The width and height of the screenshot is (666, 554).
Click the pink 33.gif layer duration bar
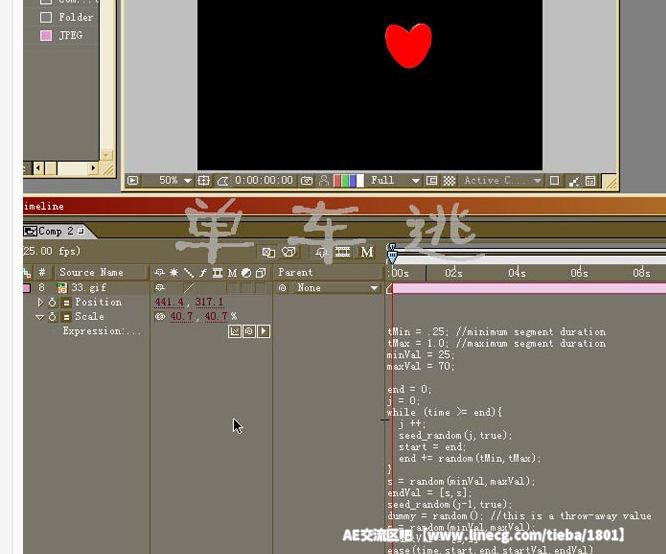tap(529, 288)
